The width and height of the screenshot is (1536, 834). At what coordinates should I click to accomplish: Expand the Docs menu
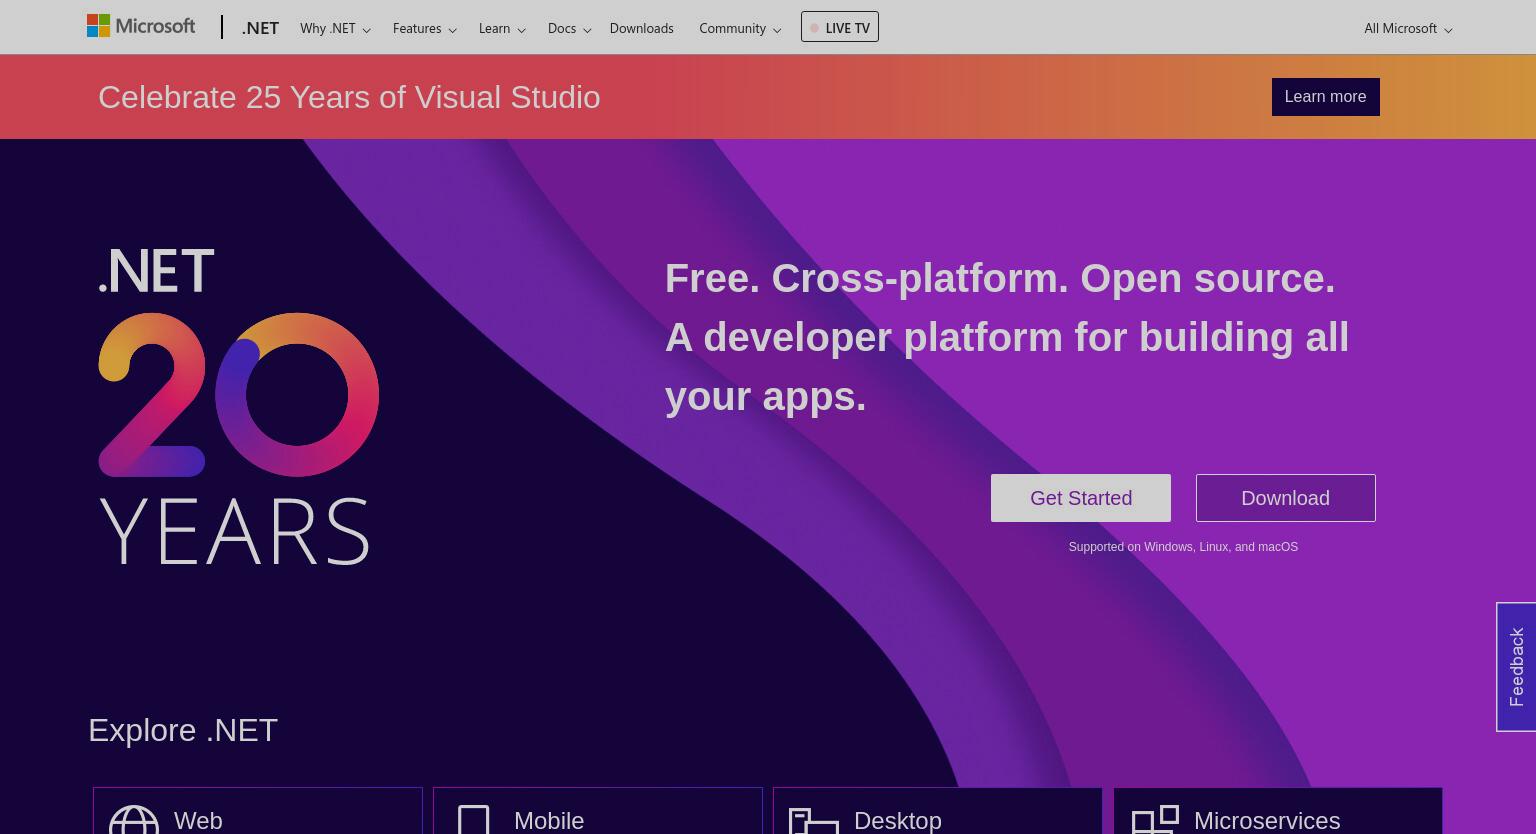point(569,28)
